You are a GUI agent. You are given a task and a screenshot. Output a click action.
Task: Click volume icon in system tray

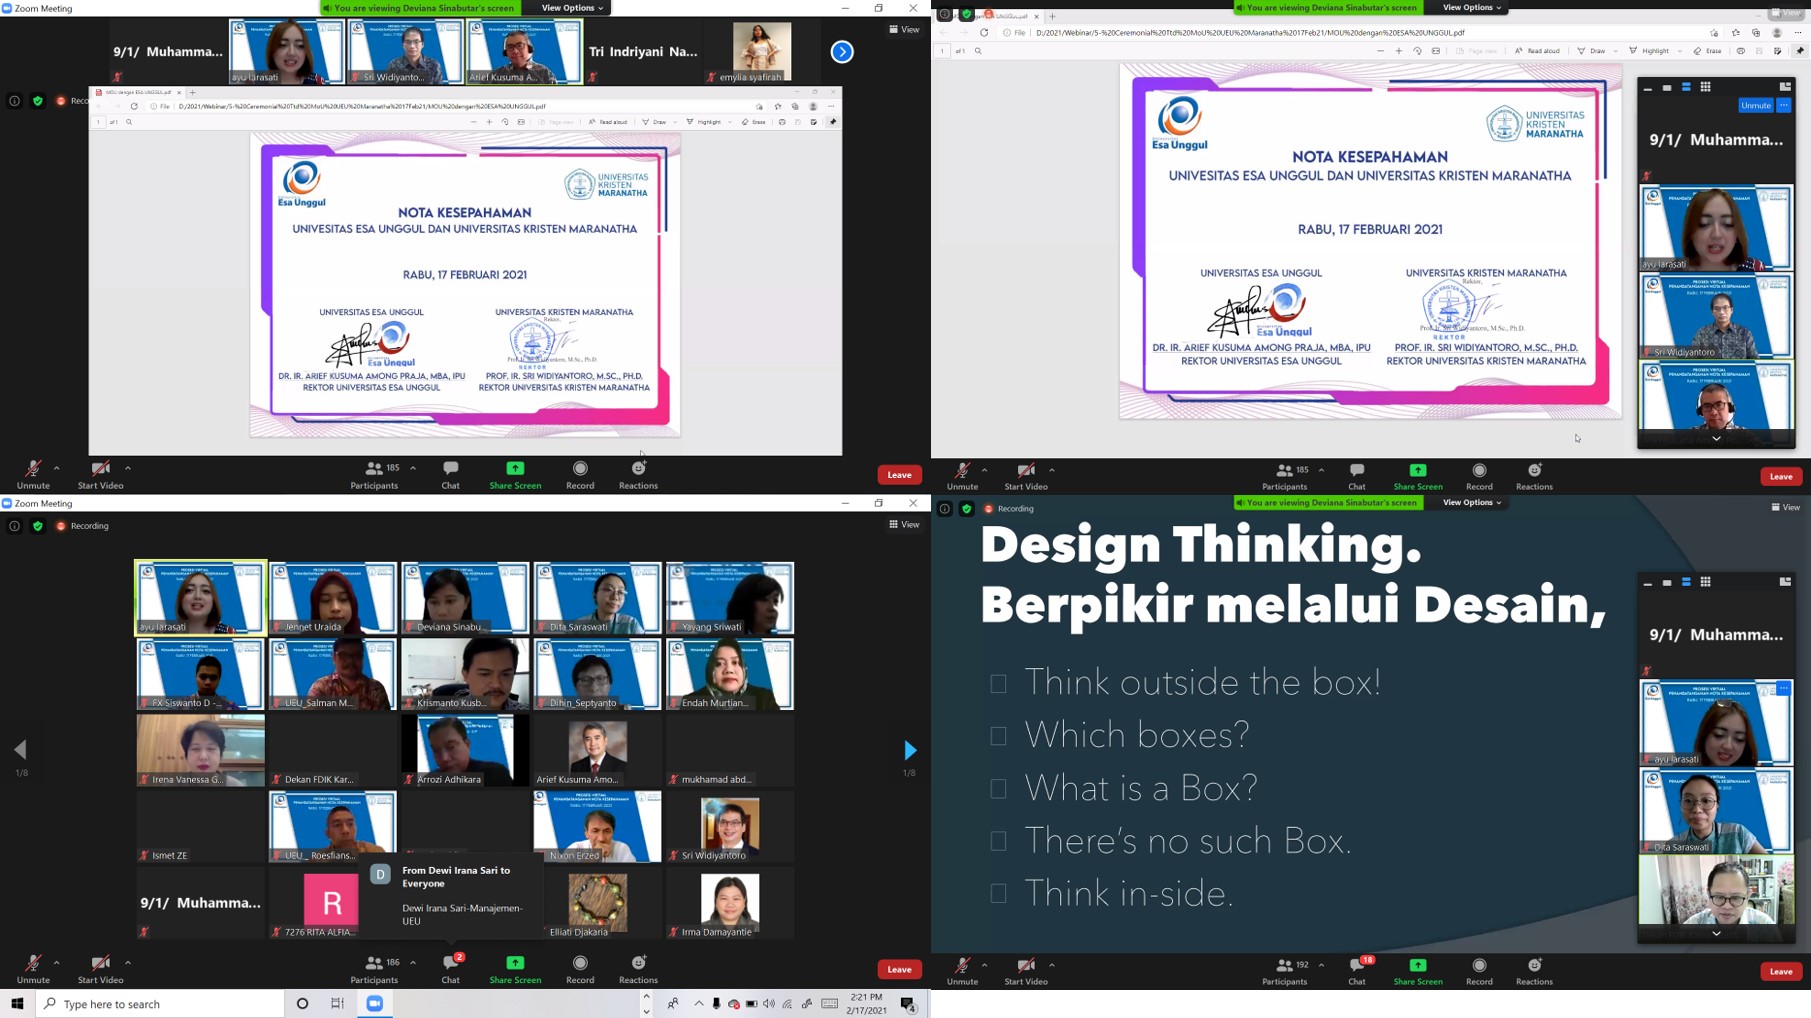pos(768,1004)
